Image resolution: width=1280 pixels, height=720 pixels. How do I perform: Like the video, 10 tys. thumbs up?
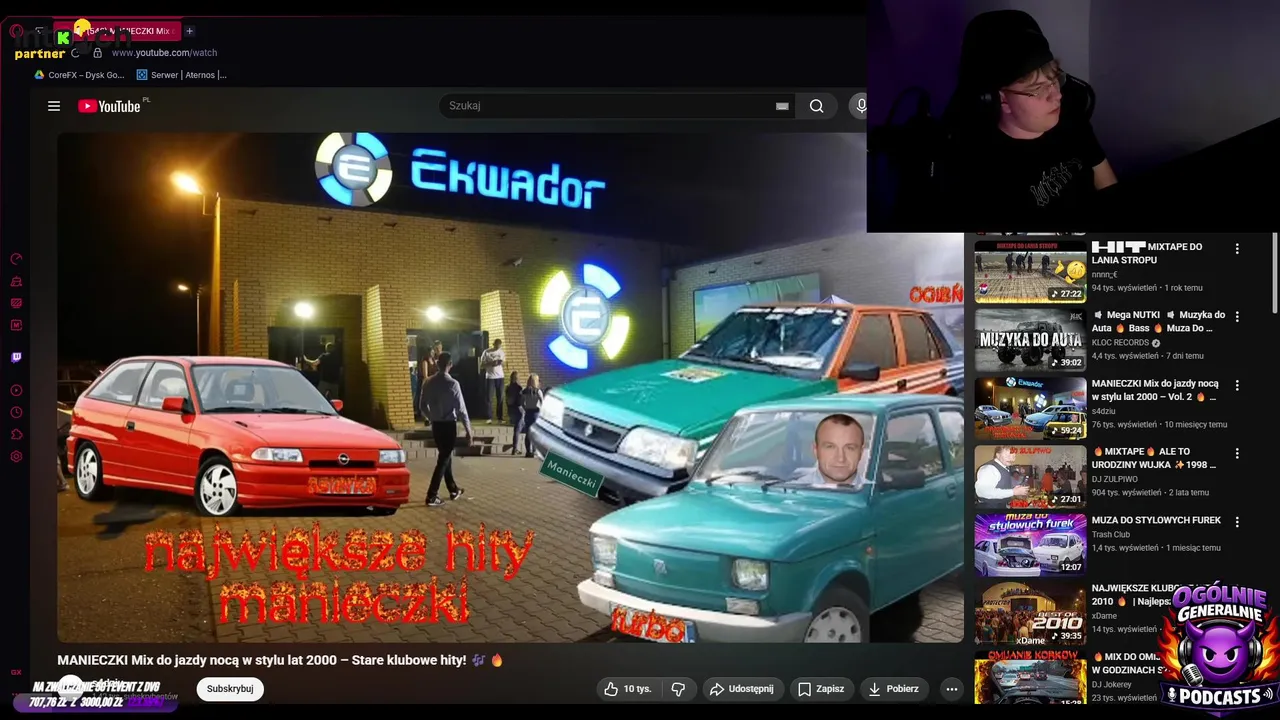pos(628,689)
